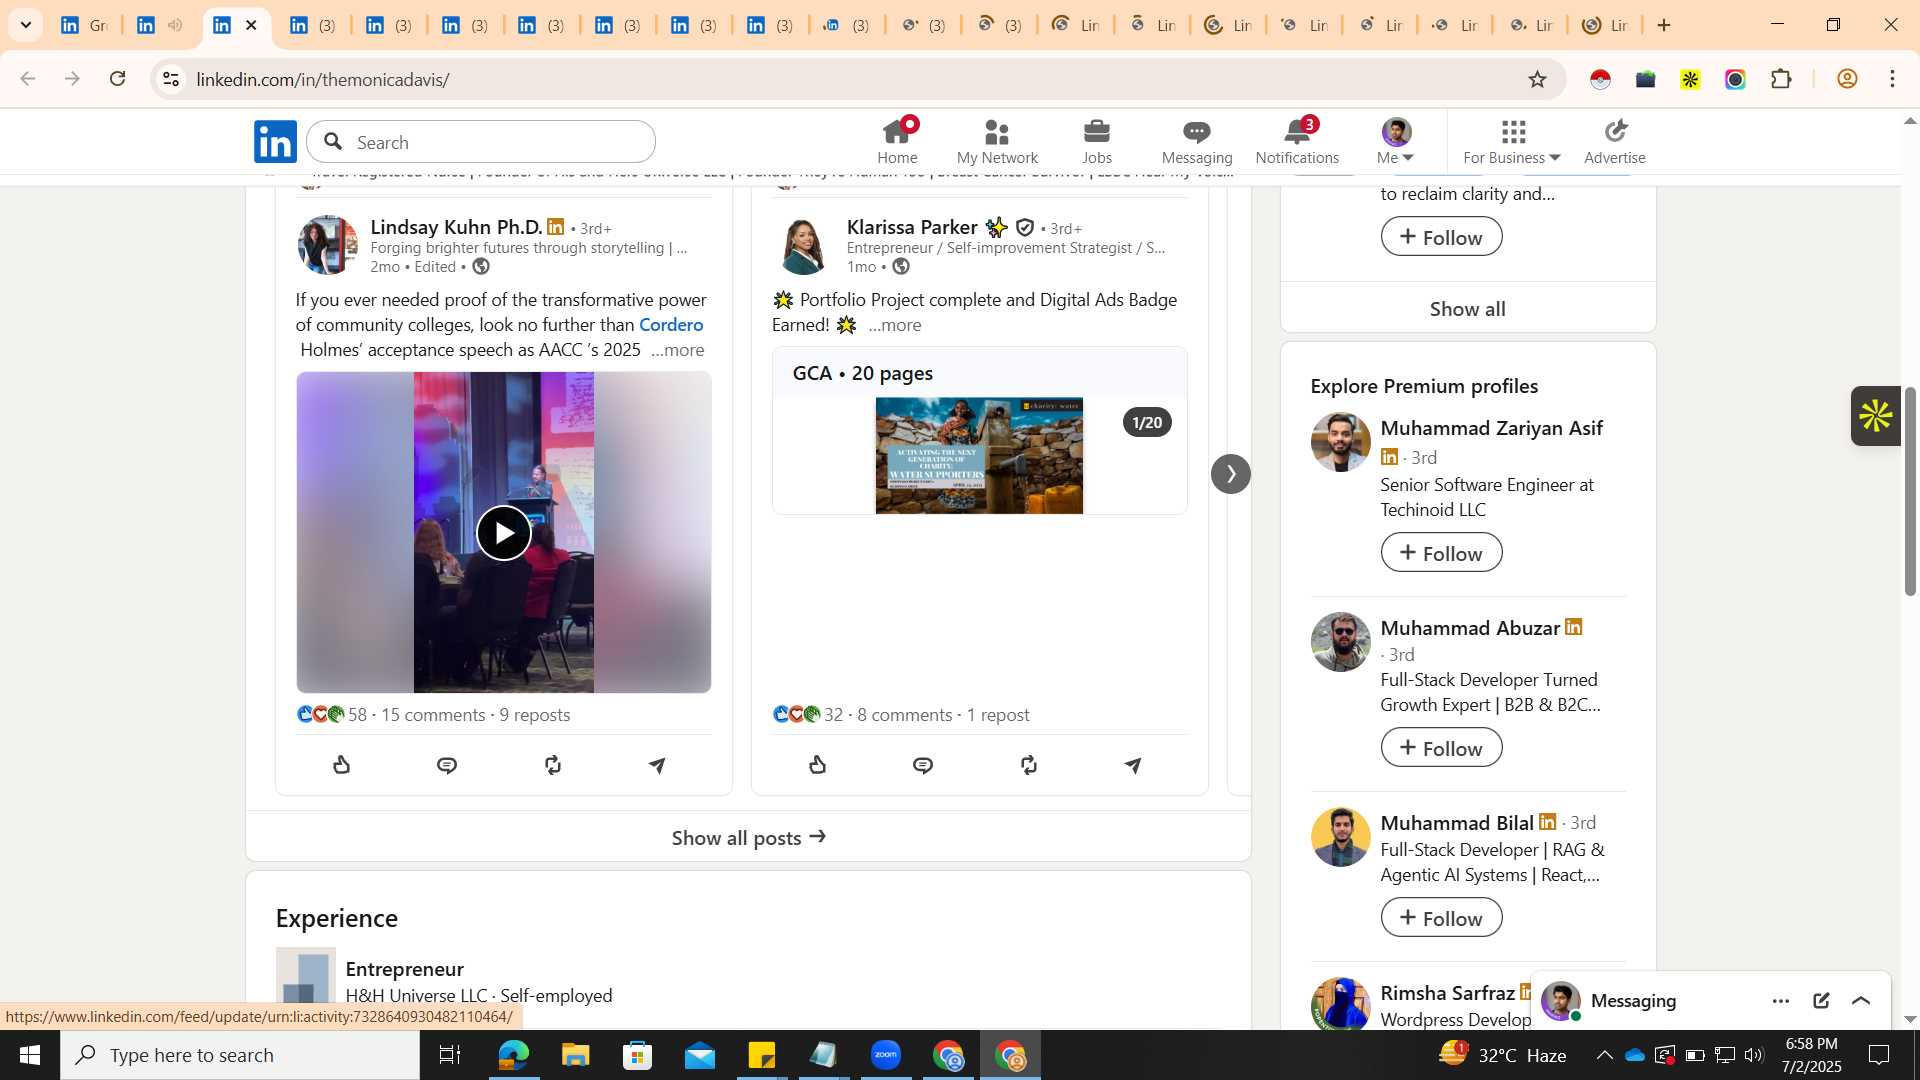1920x1080 pixels.
Task: Expand the messaging panel chevron
Action: coord(1861,1001)
